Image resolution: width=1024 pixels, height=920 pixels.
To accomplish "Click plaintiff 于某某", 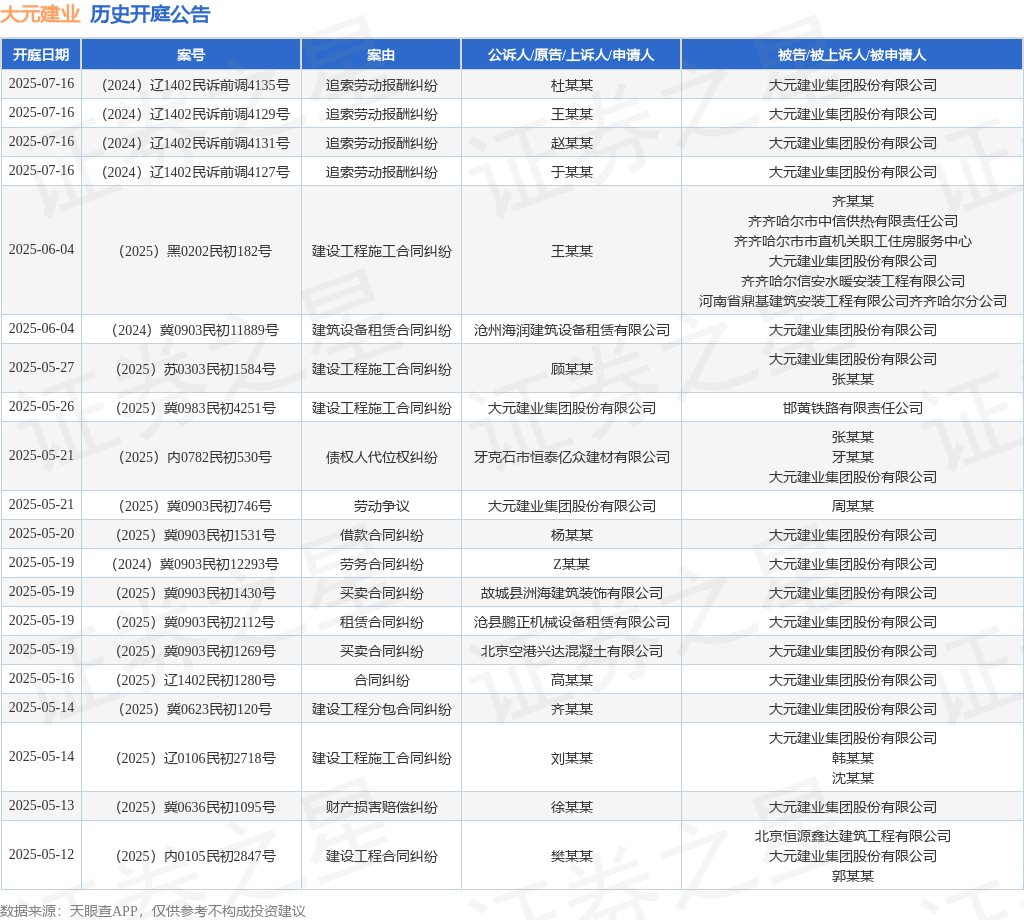I will [x=571, y=172].
